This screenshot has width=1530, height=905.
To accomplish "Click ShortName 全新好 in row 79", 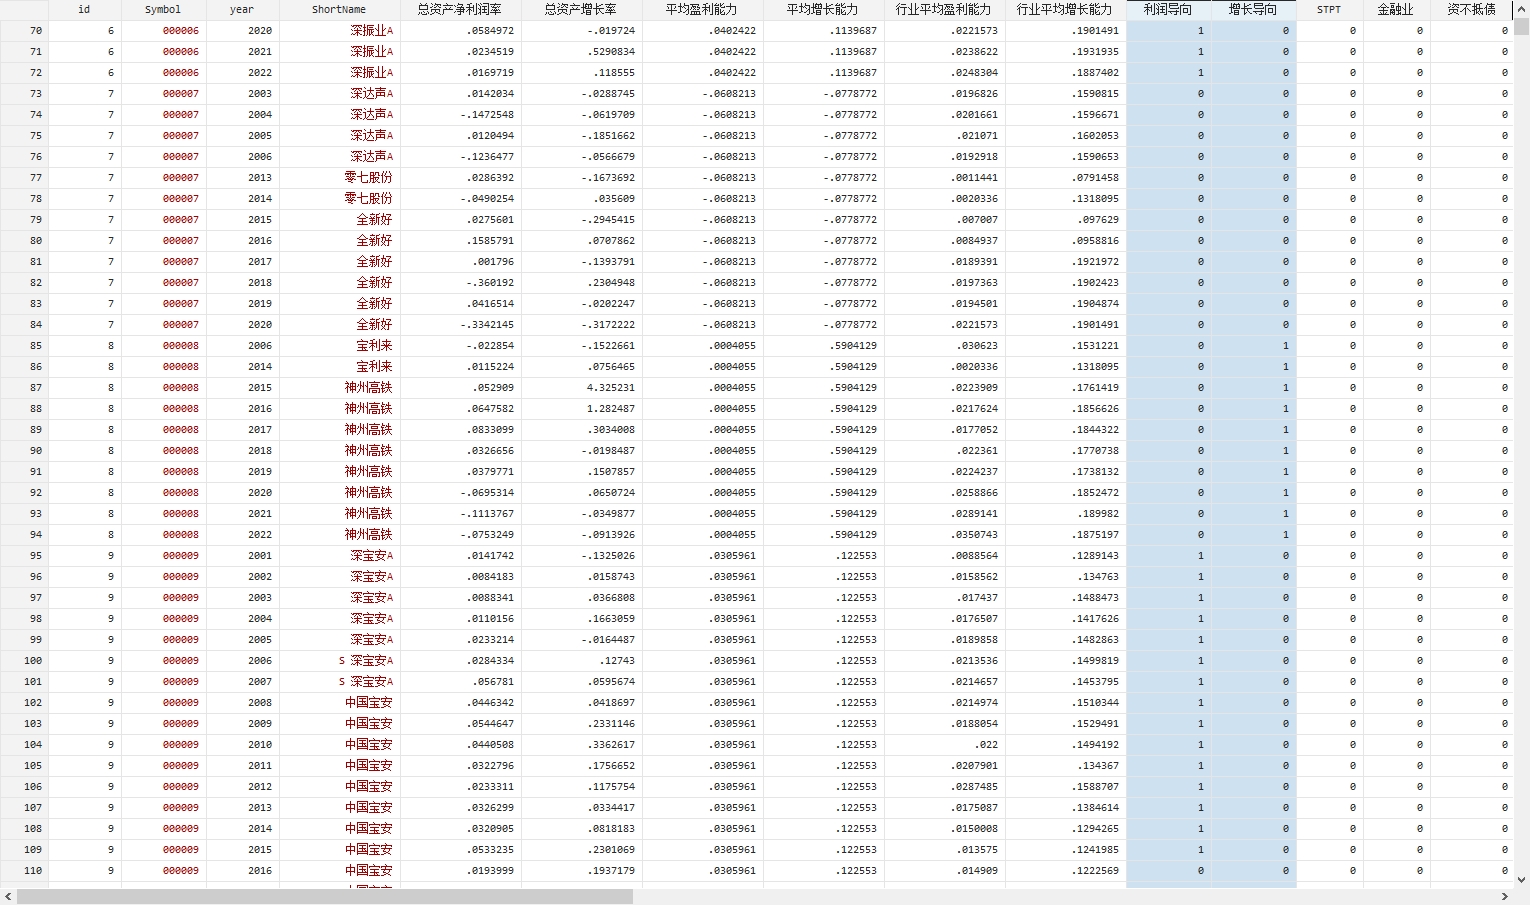I will [x=339, y=220].
